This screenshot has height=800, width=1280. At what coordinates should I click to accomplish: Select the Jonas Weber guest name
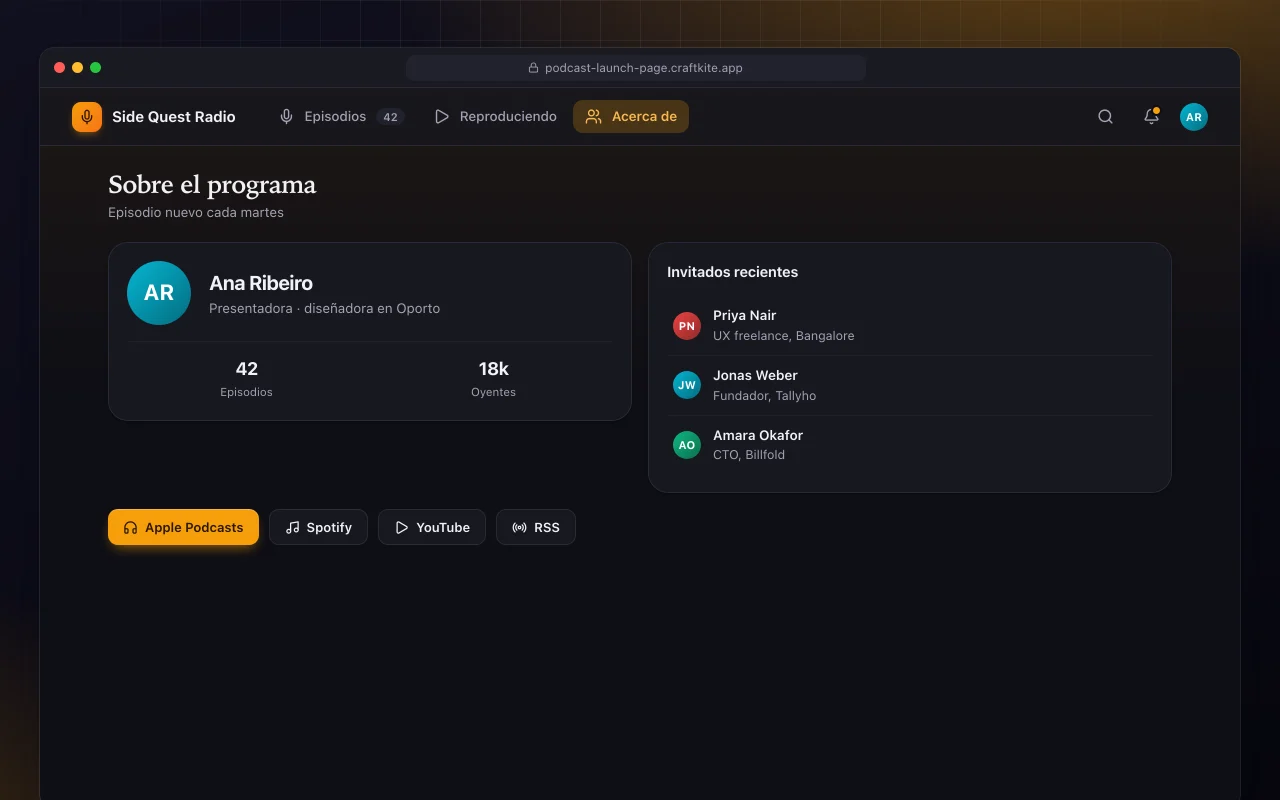755,375
